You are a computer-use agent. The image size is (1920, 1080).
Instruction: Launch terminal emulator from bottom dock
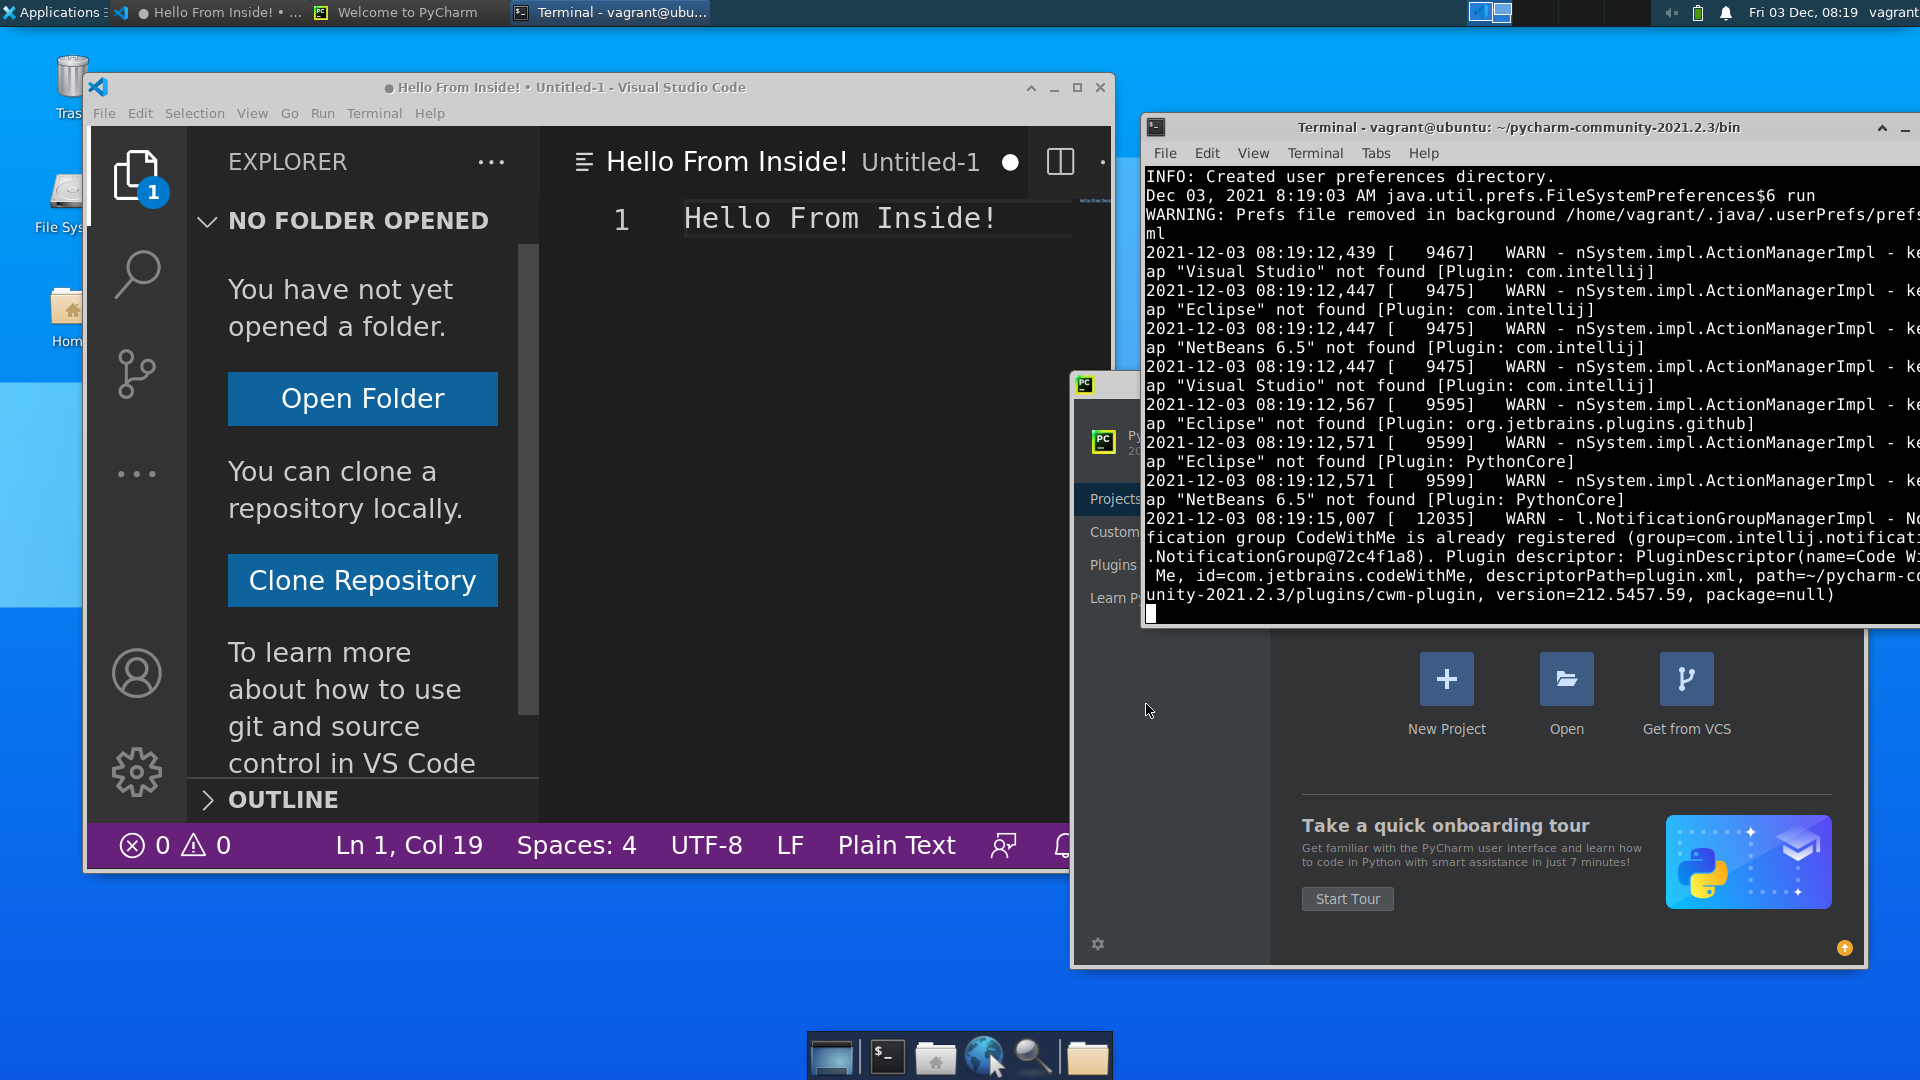pyautogui.click(x=888, y=1056)
